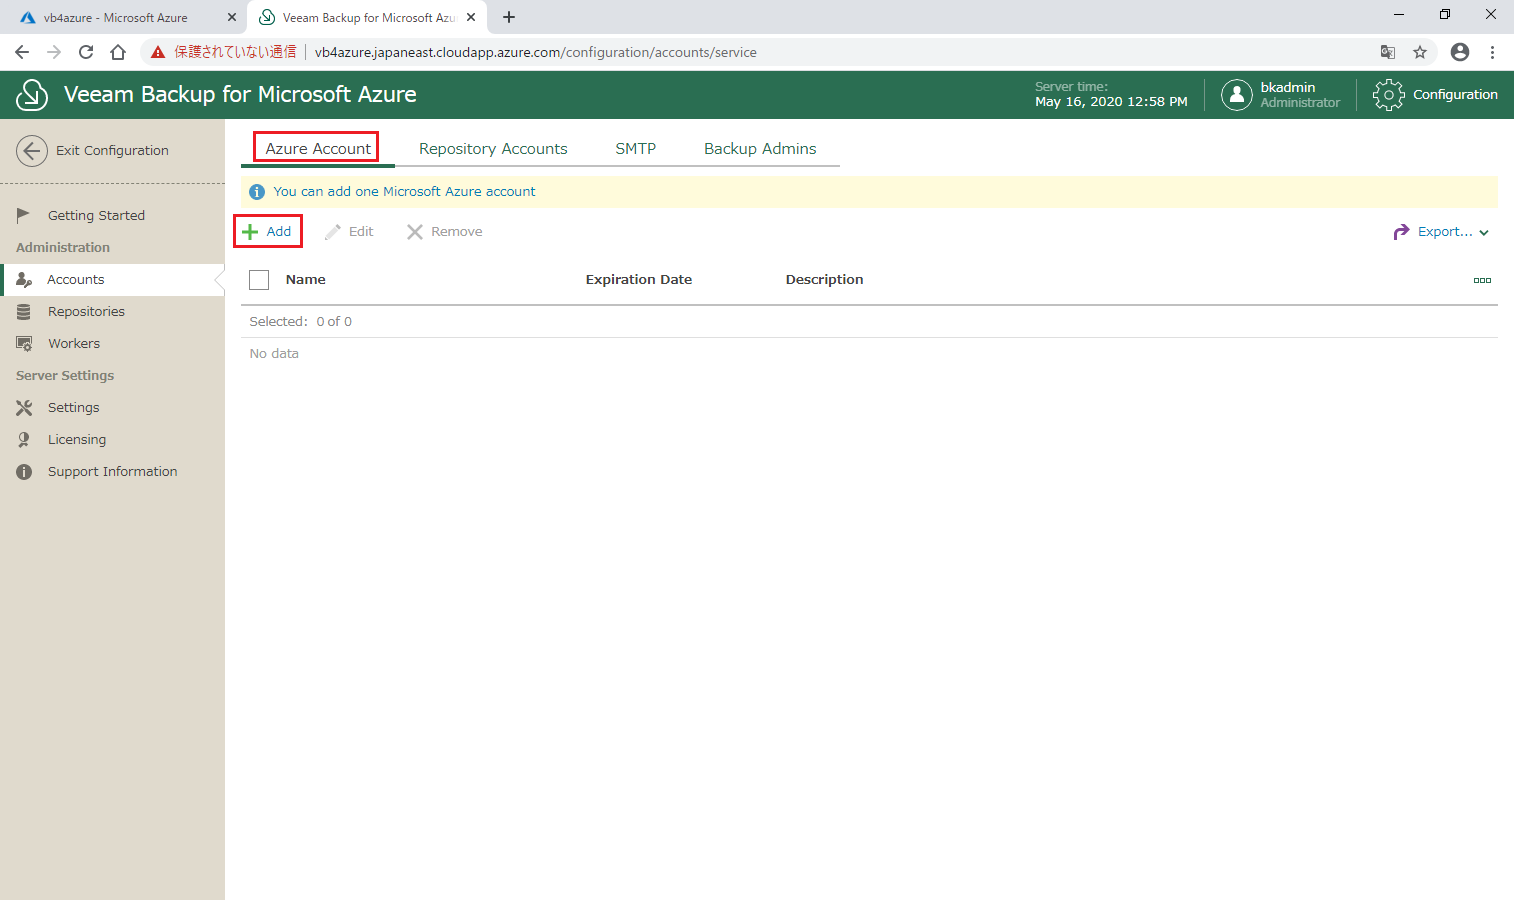Open Getting Started in sidebar
The image size is (1514, 900).
coord(96,216)
